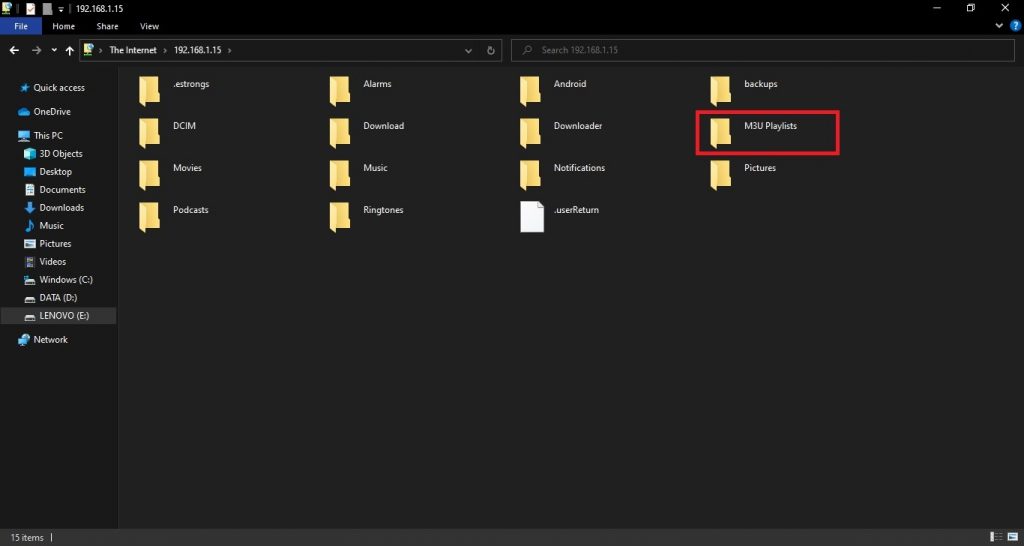
Task: Open Documents in navigation pane
Action: pos(62,189)
